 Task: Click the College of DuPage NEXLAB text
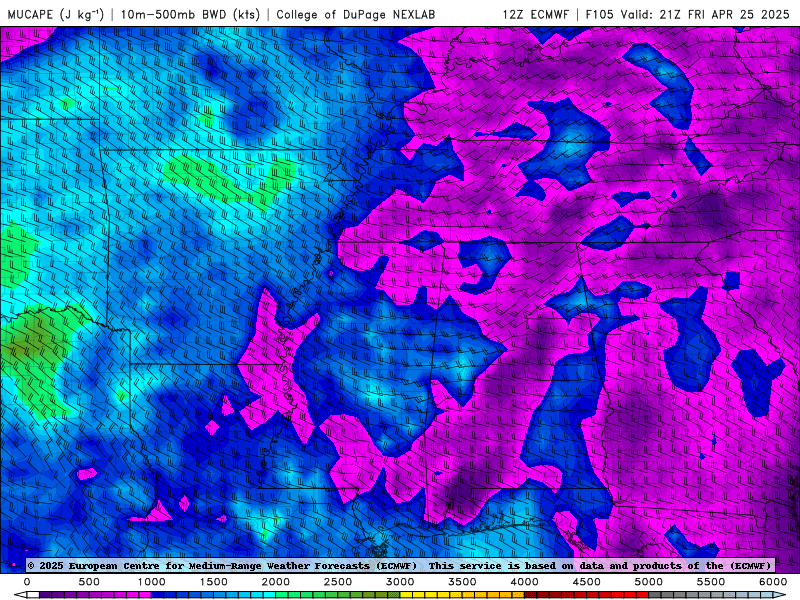pyautogui.click(x=356, y=14)
